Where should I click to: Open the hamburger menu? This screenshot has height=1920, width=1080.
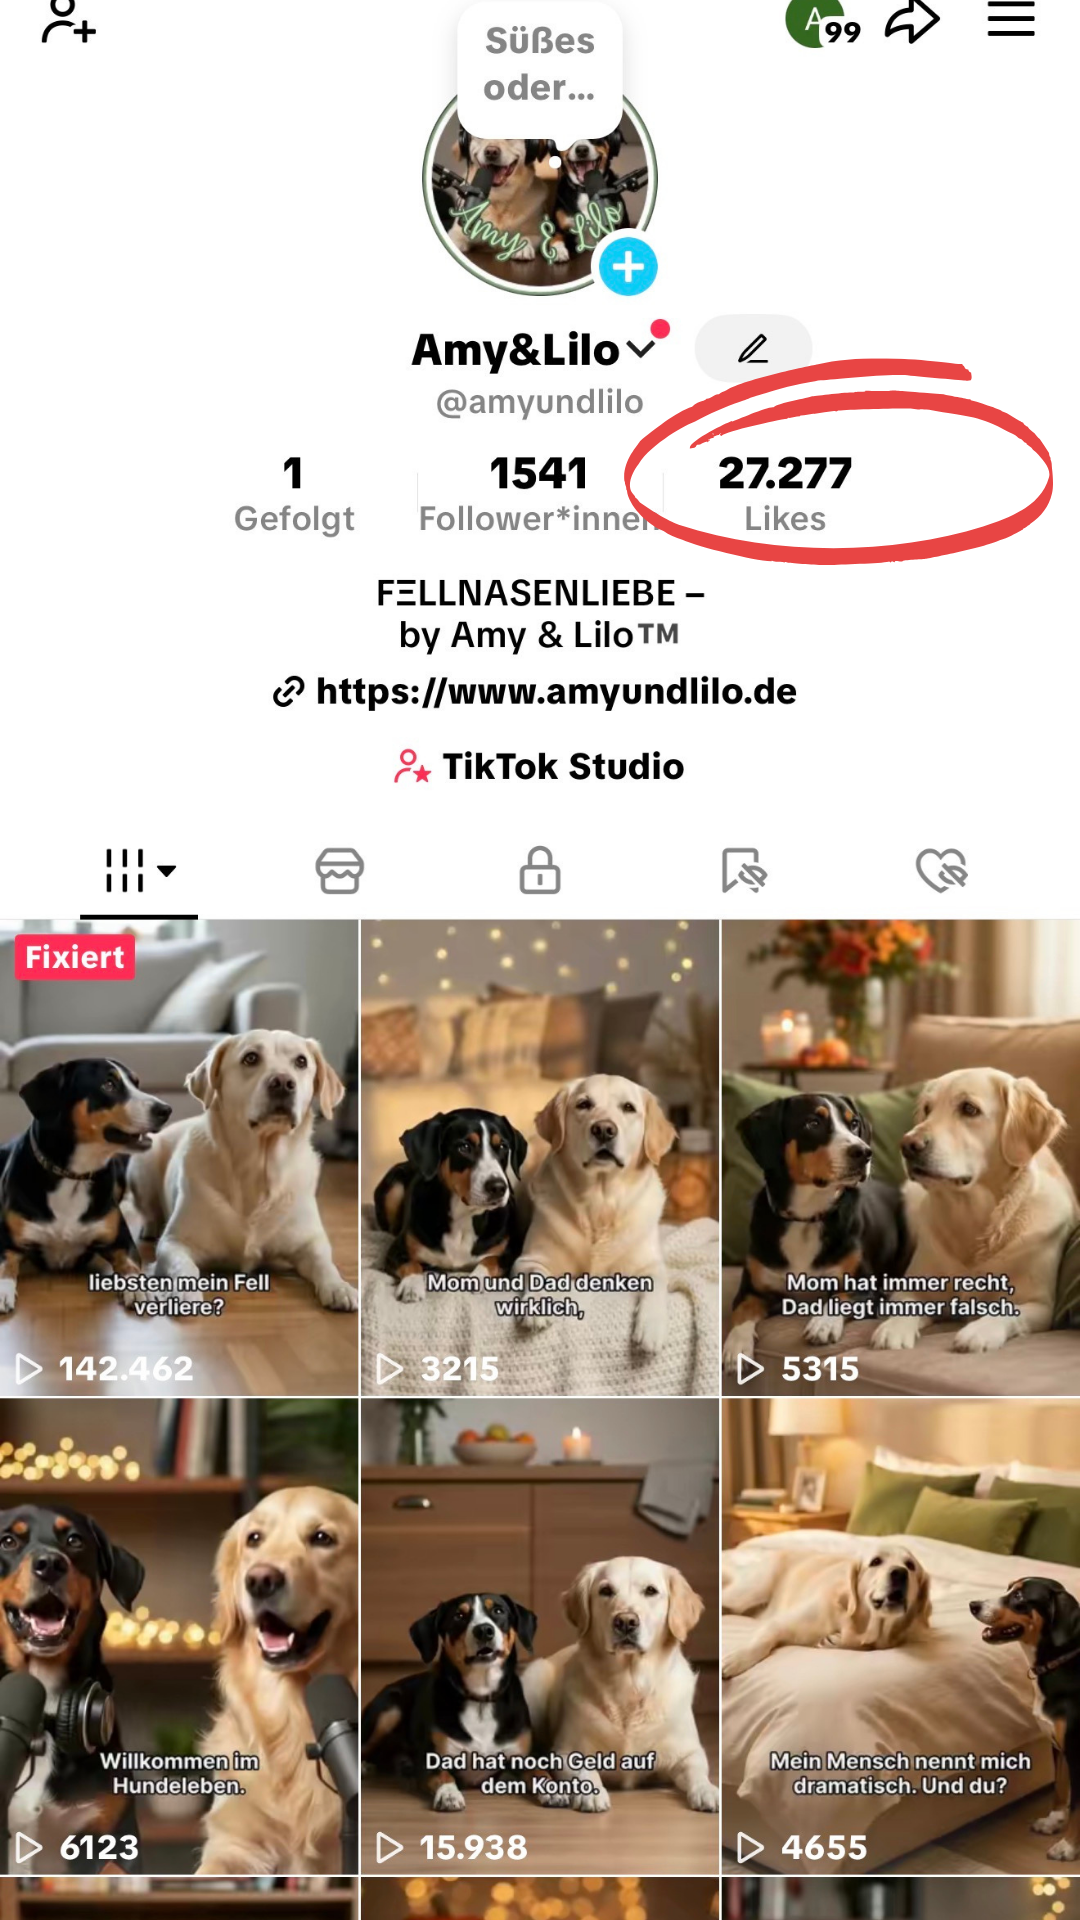1011,20
